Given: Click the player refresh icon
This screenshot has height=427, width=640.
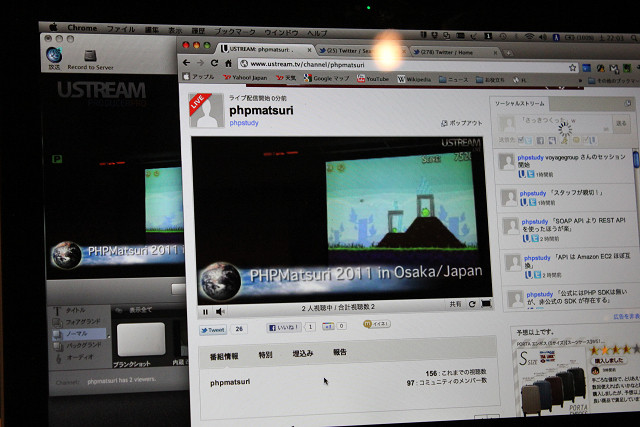Looking at the screenshot, I should pos(472,304).
